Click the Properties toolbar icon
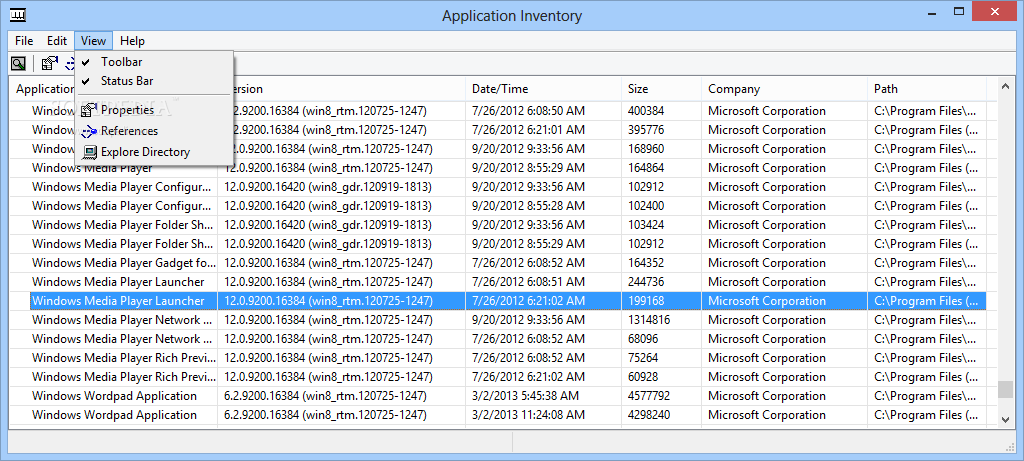1024x461 pixels. 50,63
